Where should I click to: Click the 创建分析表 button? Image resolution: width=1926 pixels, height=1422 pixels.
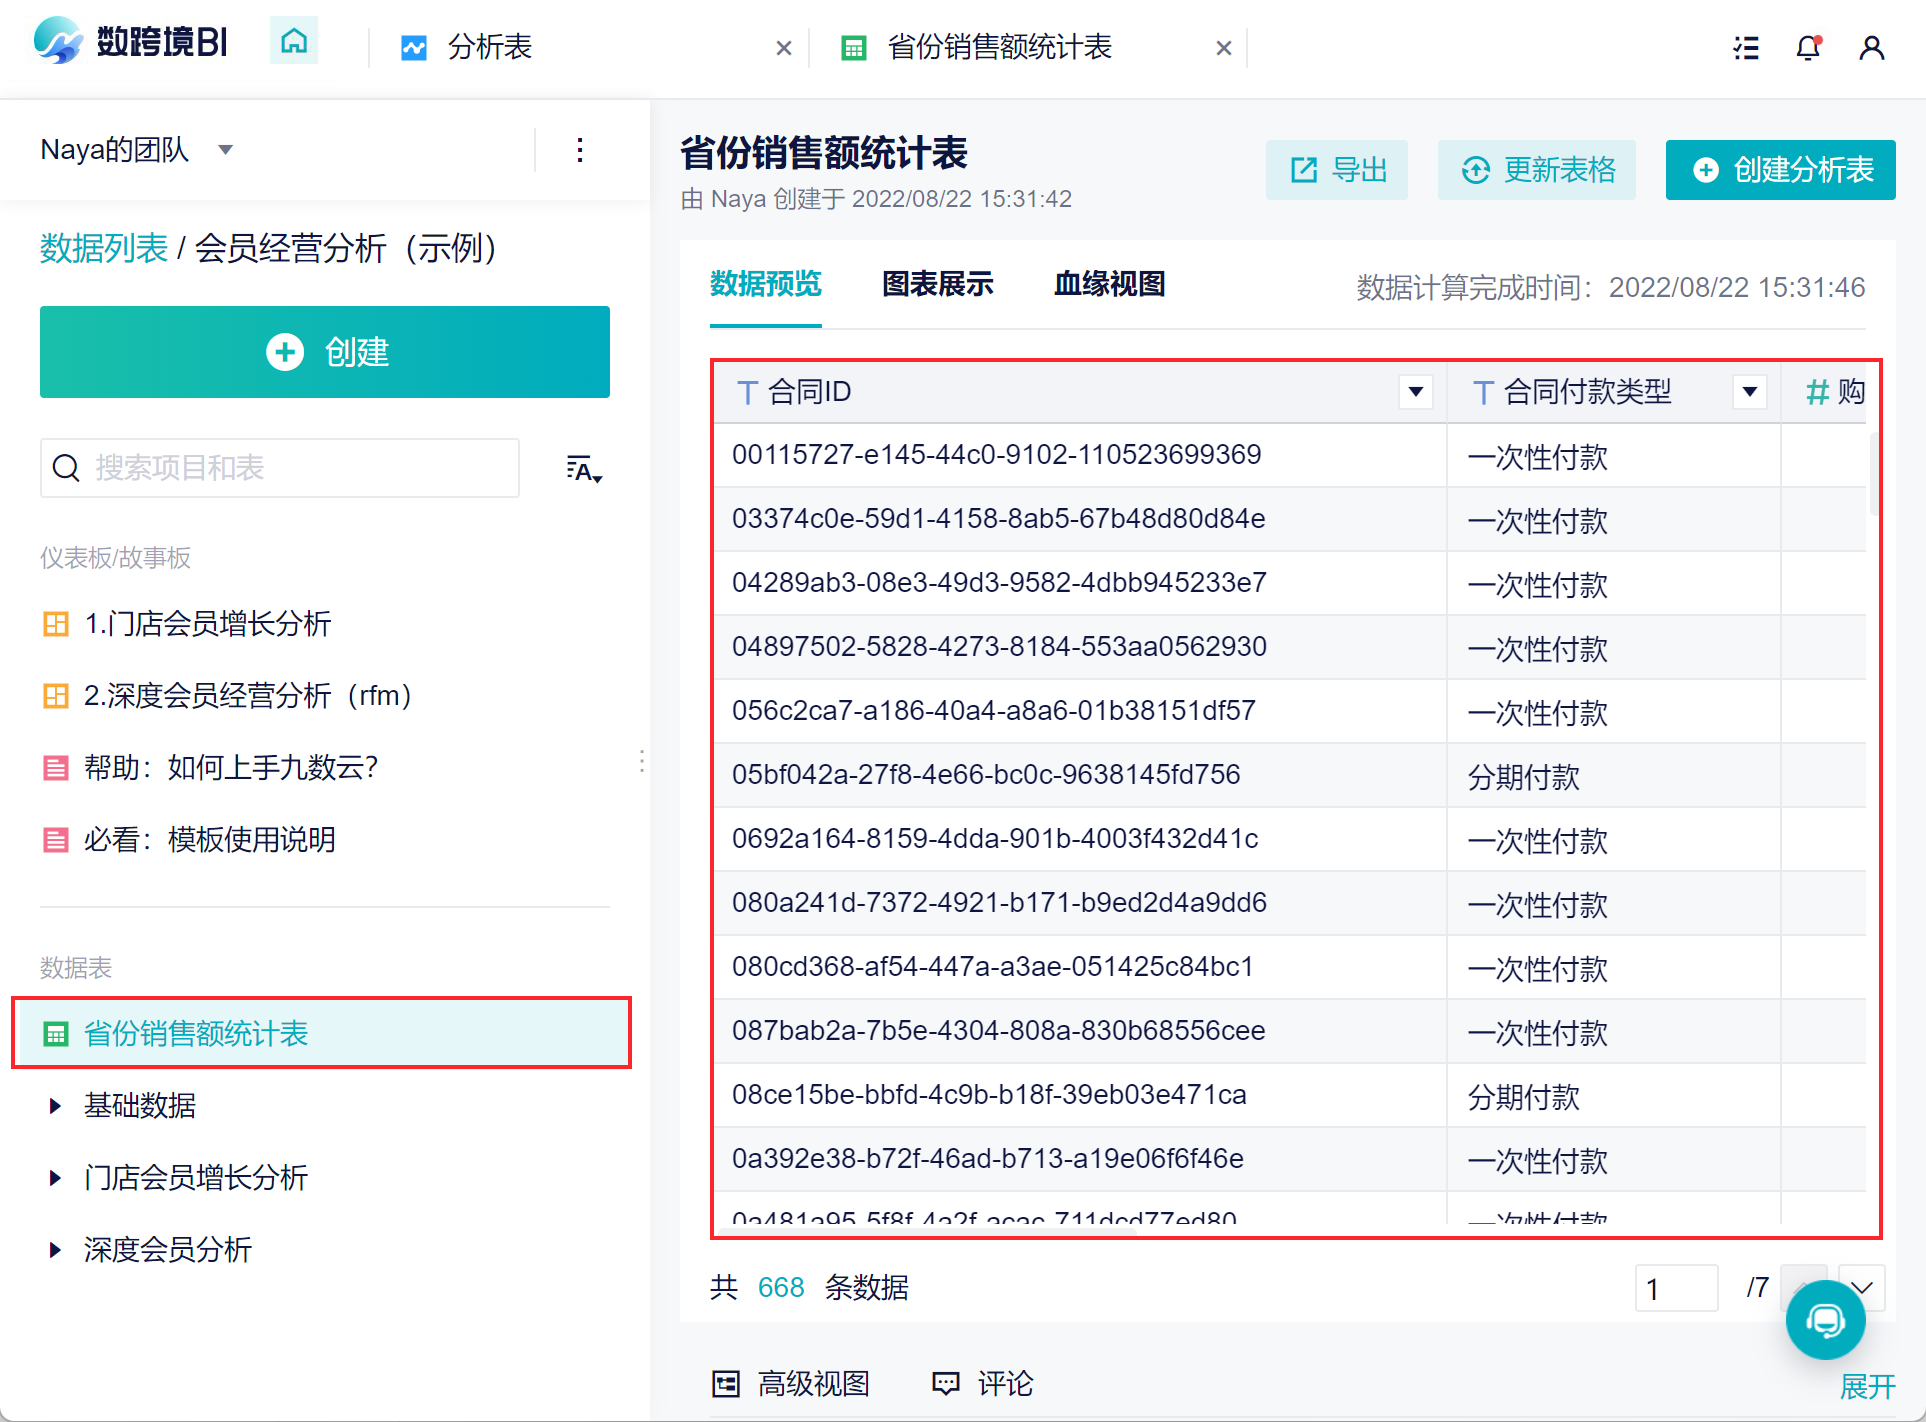coord(1780,170)
